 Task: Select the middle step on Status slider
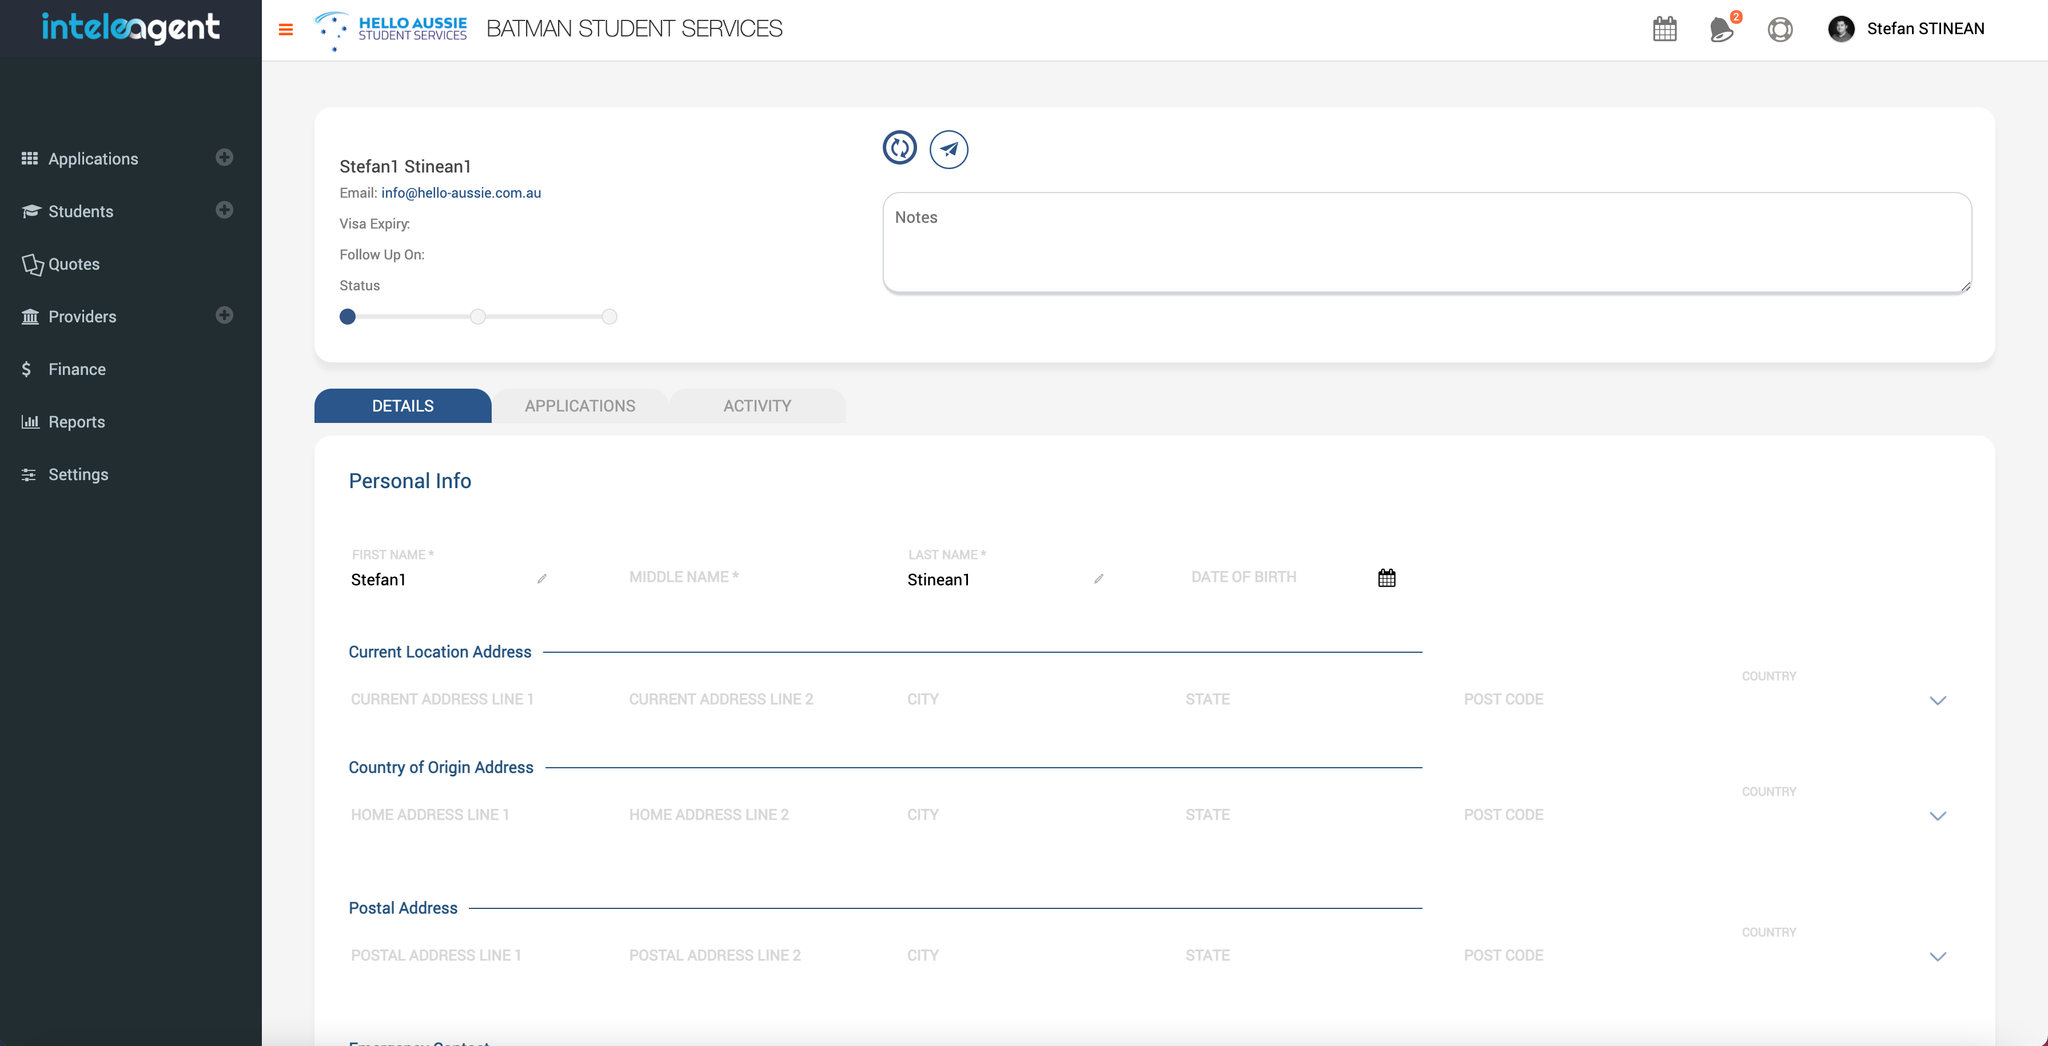[x=478, y=317]
